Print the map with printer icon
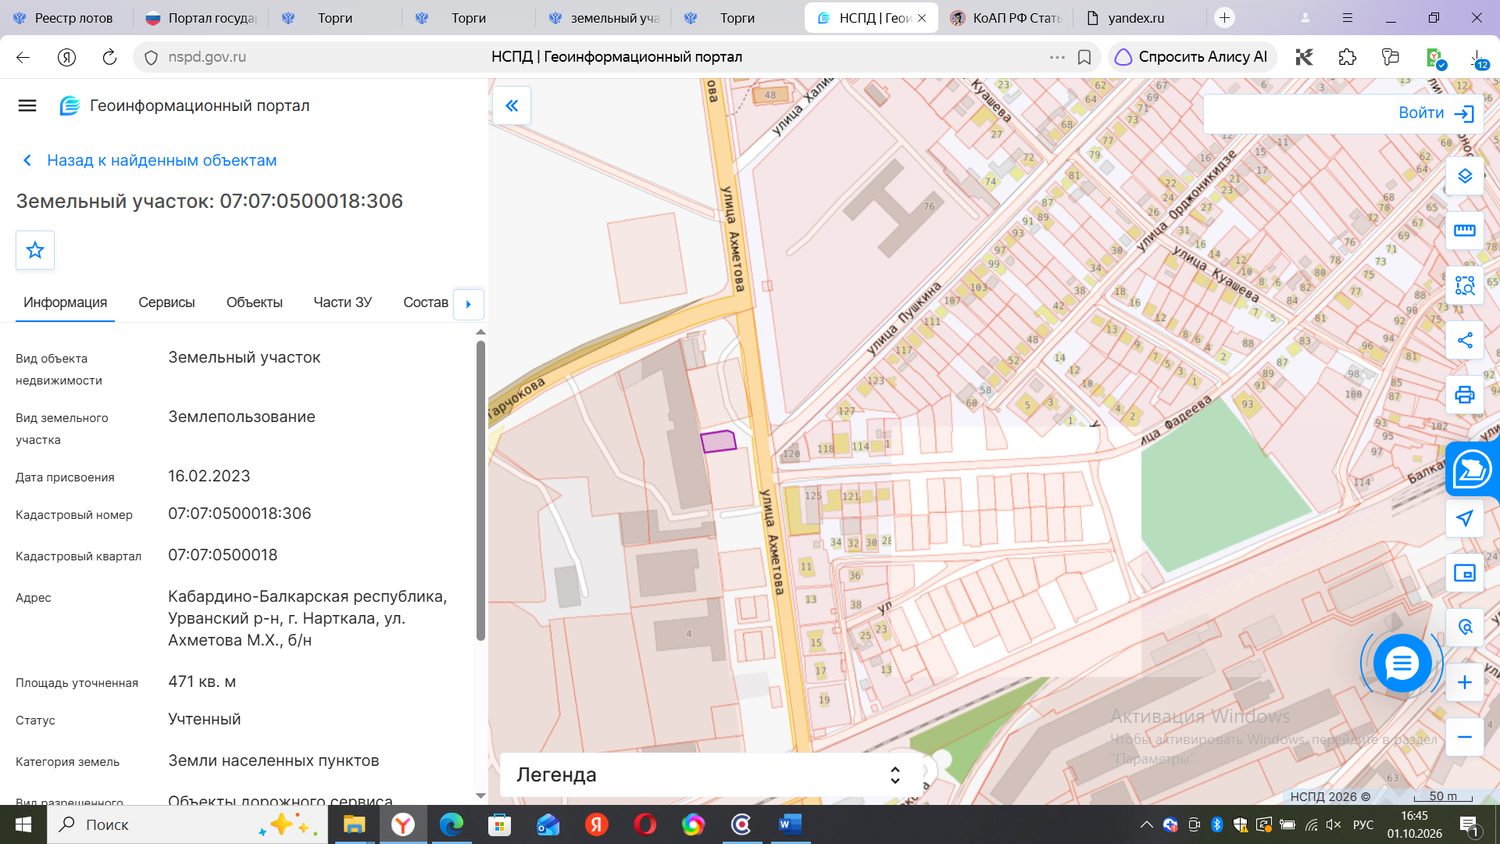Image resolution: width=1500 pixels, height=844 pixels. 1465,395
